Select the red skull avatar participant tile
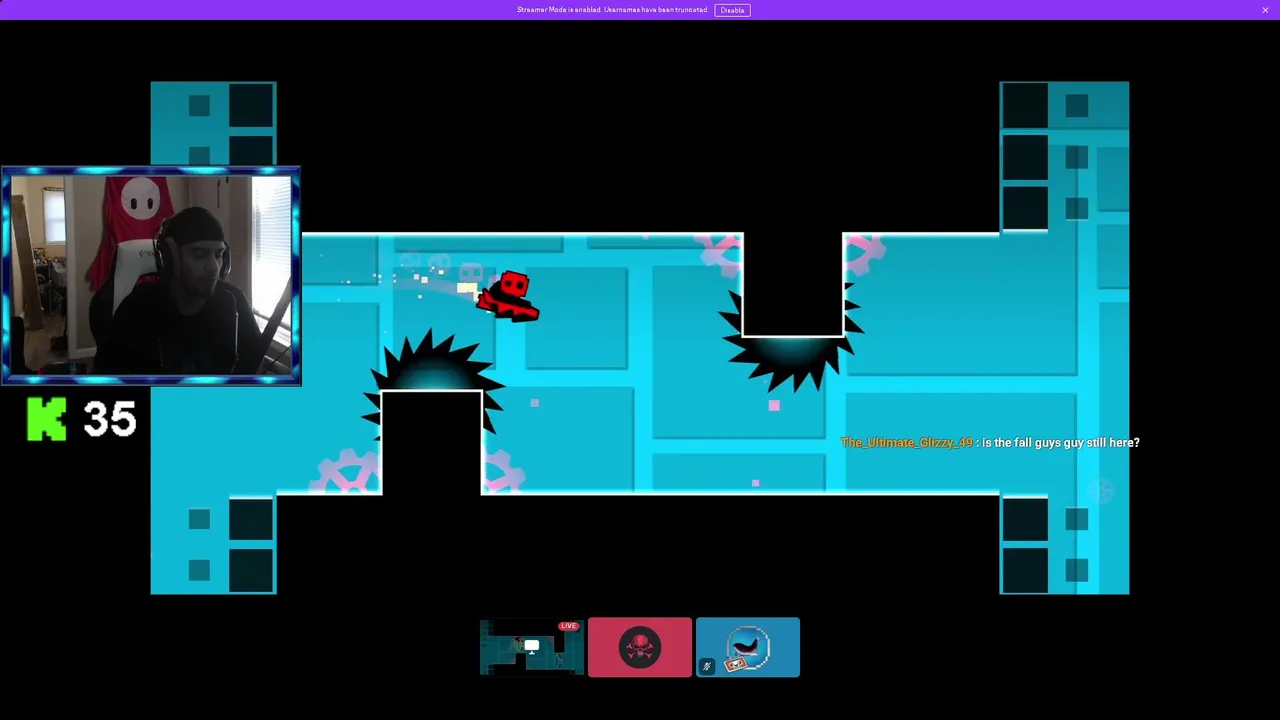1280x720 pixels. (640, 647)
